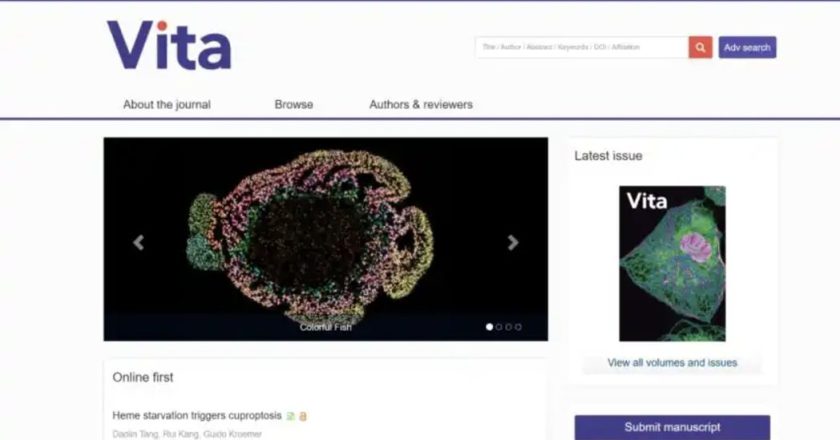Click the Submit manuscript button
Viewport: 840px width, 440px height.
point(672,427)
